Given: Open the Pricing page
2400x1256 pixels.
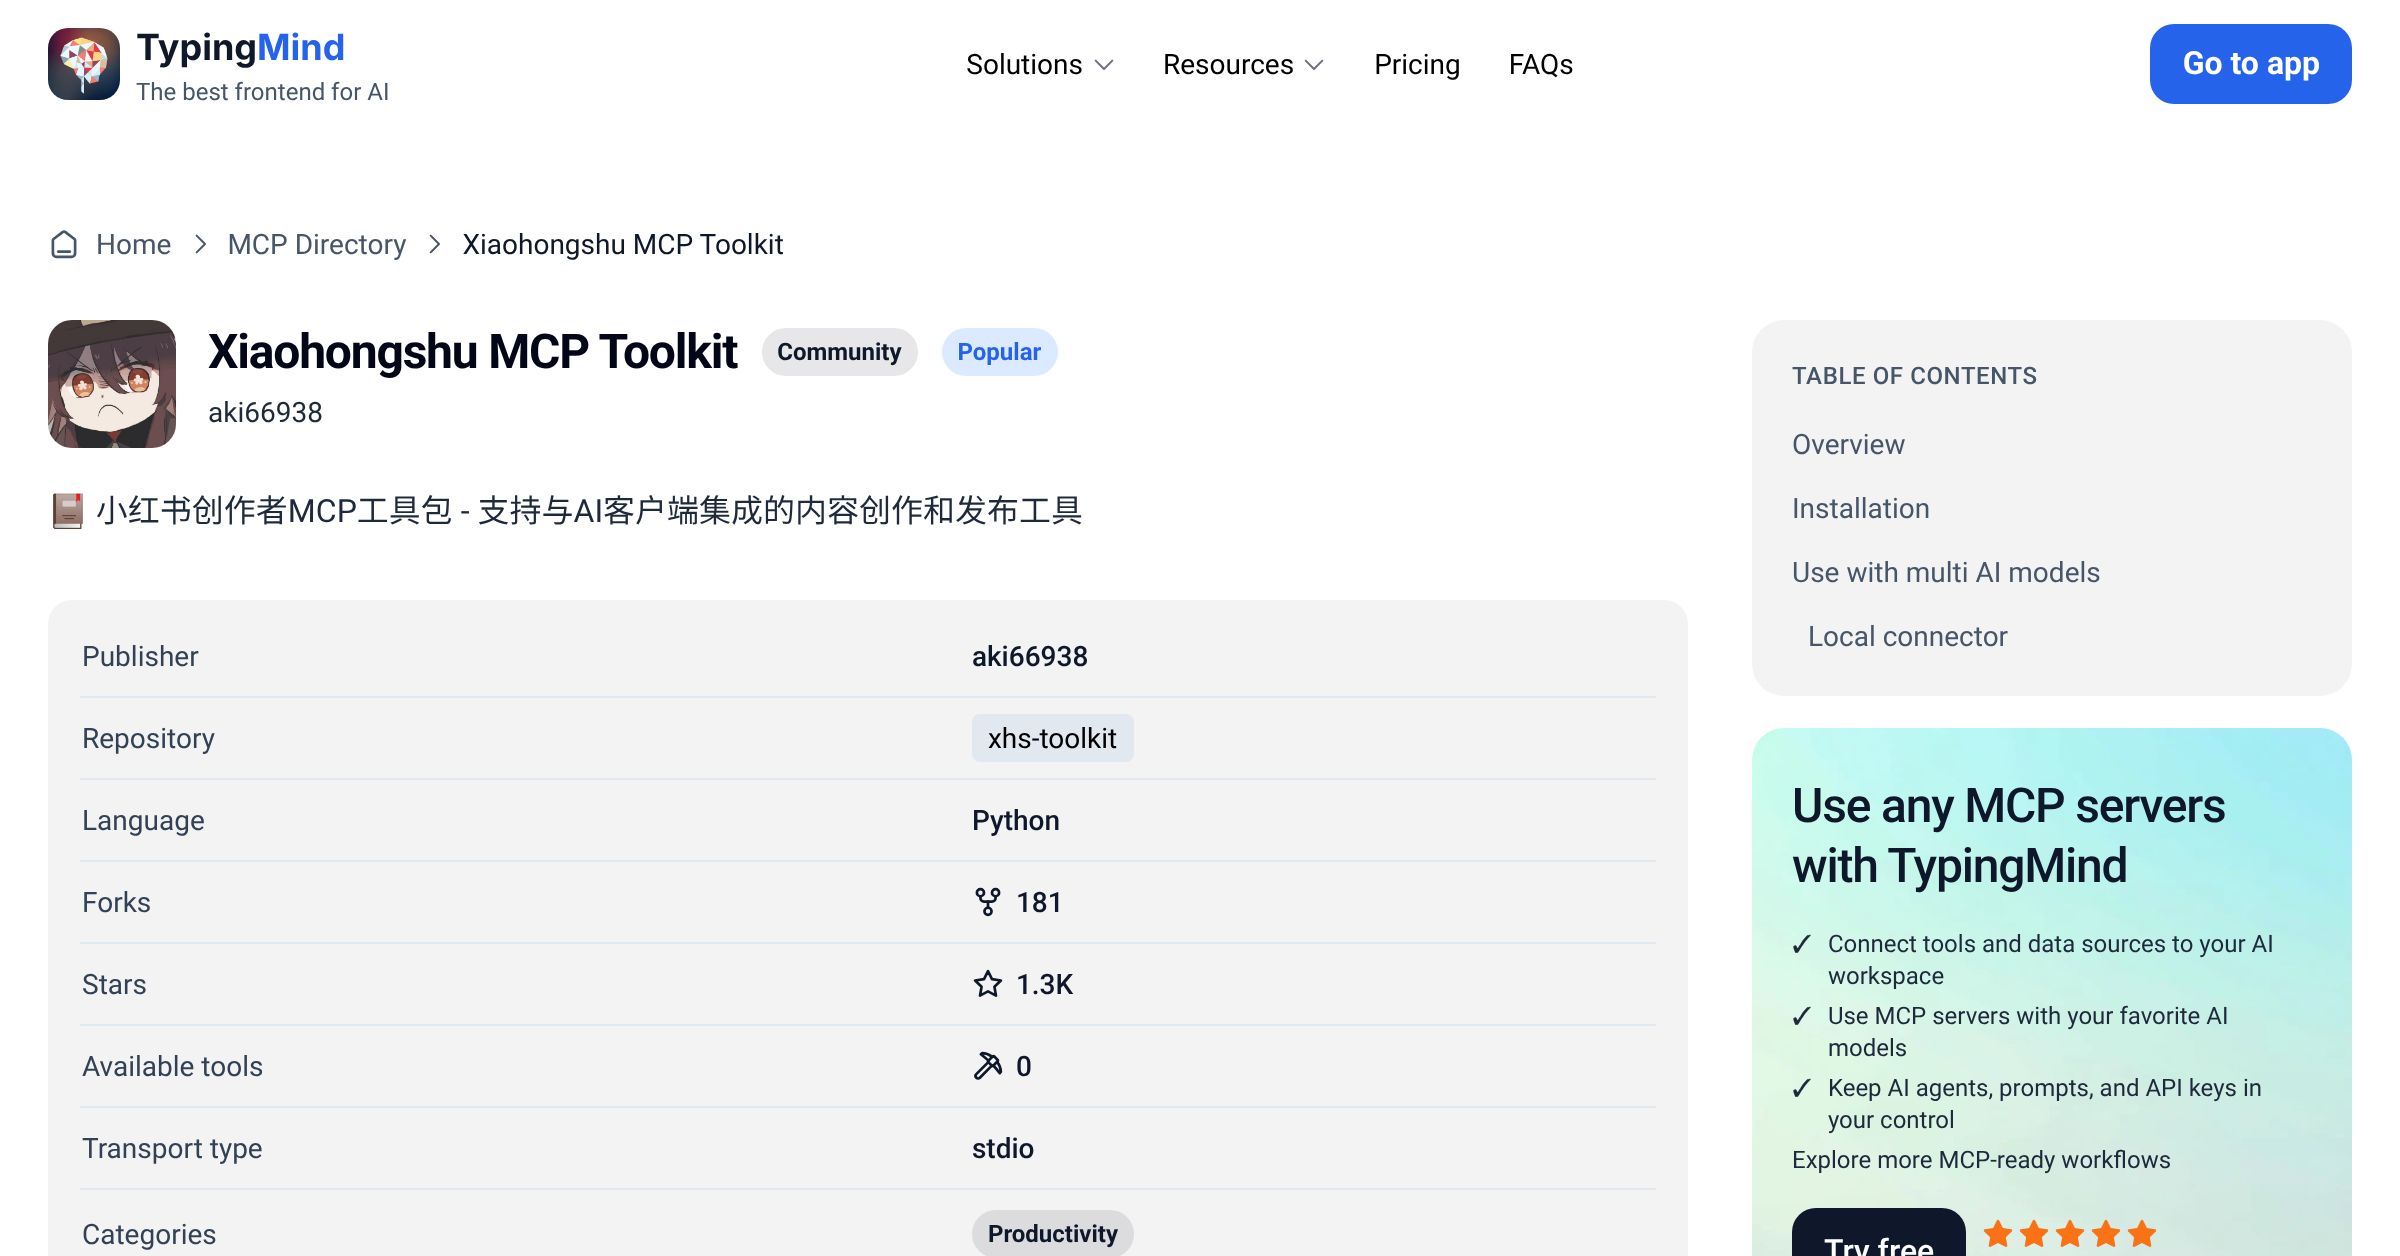Looking at the screenshot, I should click(1416, 64).
